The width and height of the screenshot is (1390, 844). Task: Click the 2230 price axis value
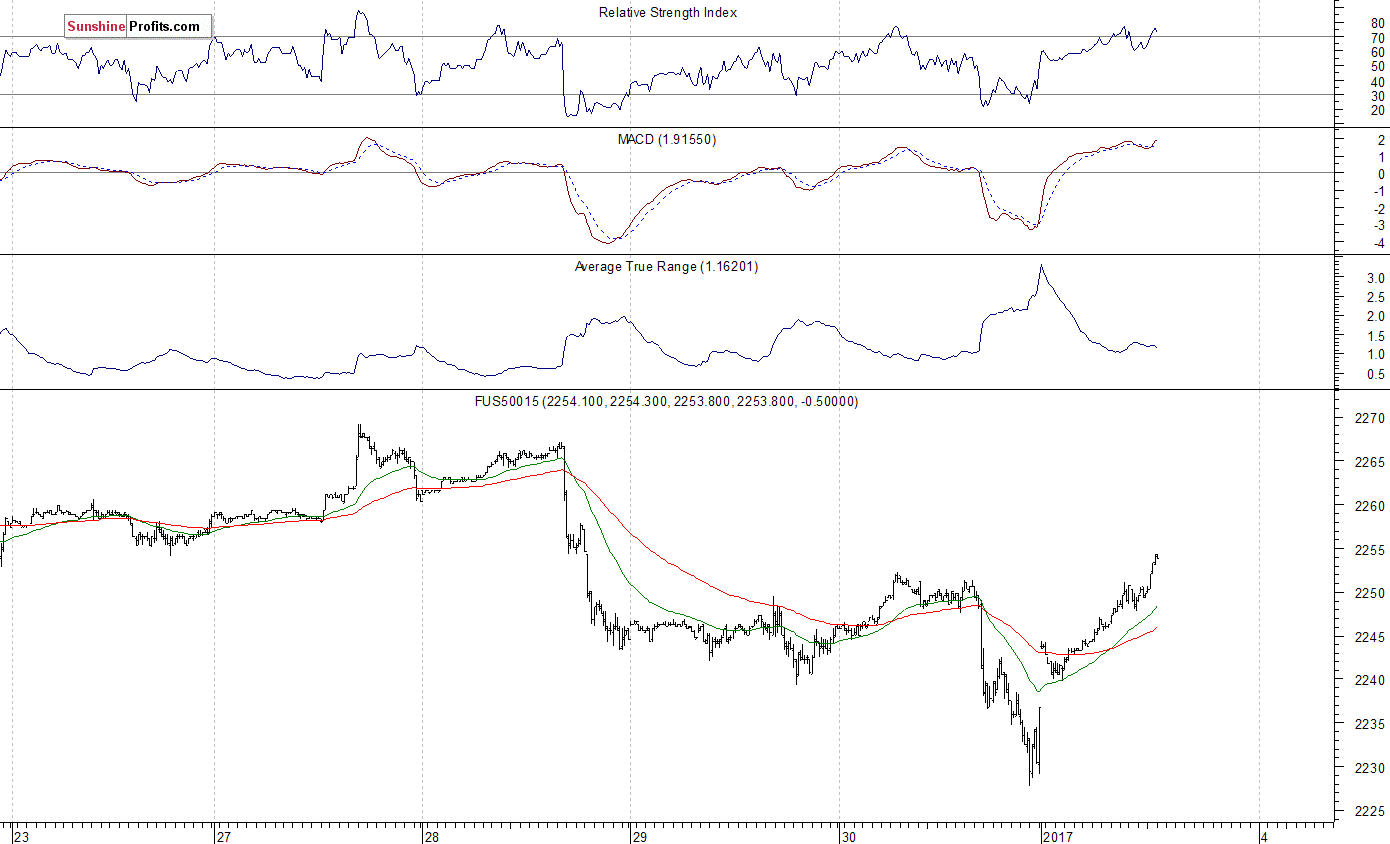point(1369,768)
